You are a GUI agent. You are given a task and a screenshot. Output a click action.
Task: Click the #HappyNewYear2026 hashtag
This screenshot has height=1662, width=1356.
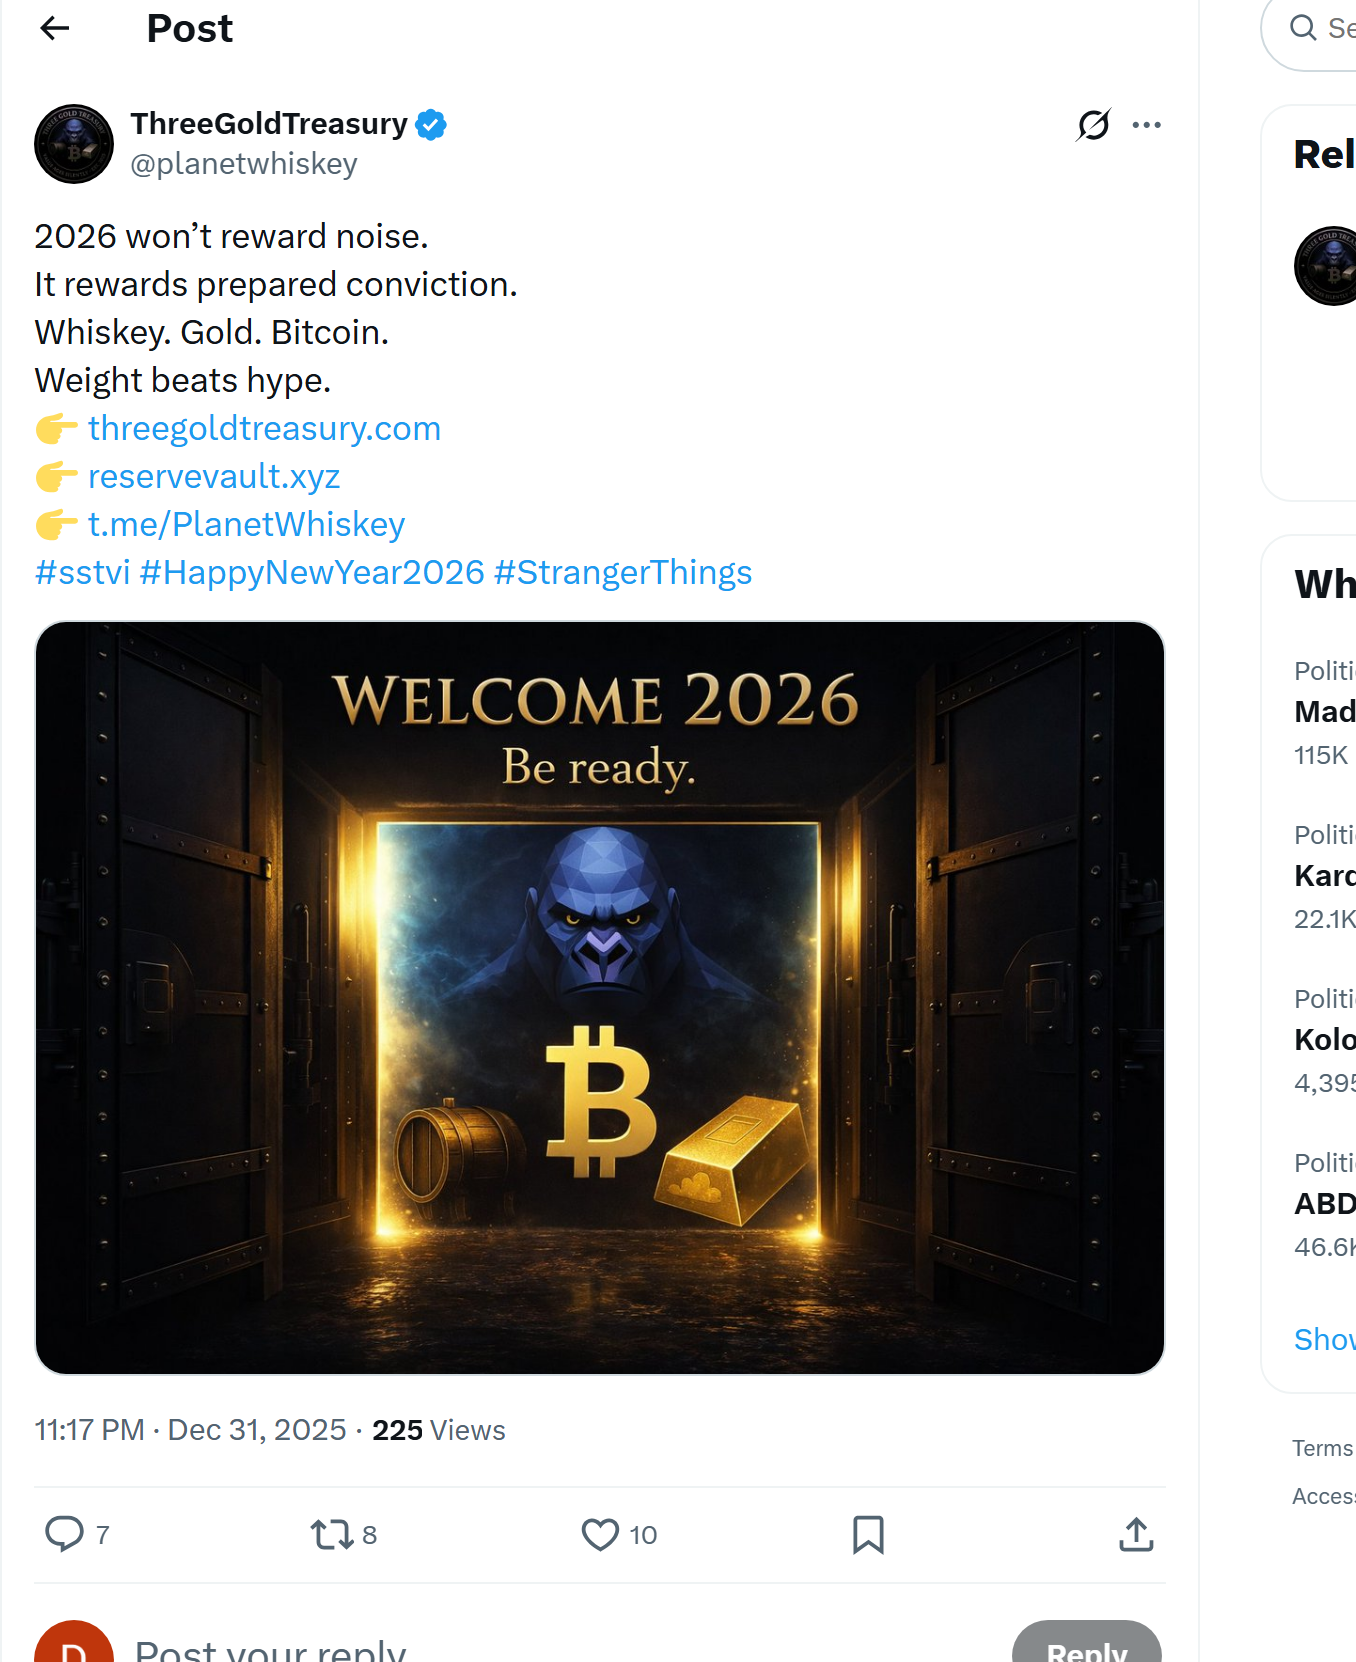pos(313,572)
